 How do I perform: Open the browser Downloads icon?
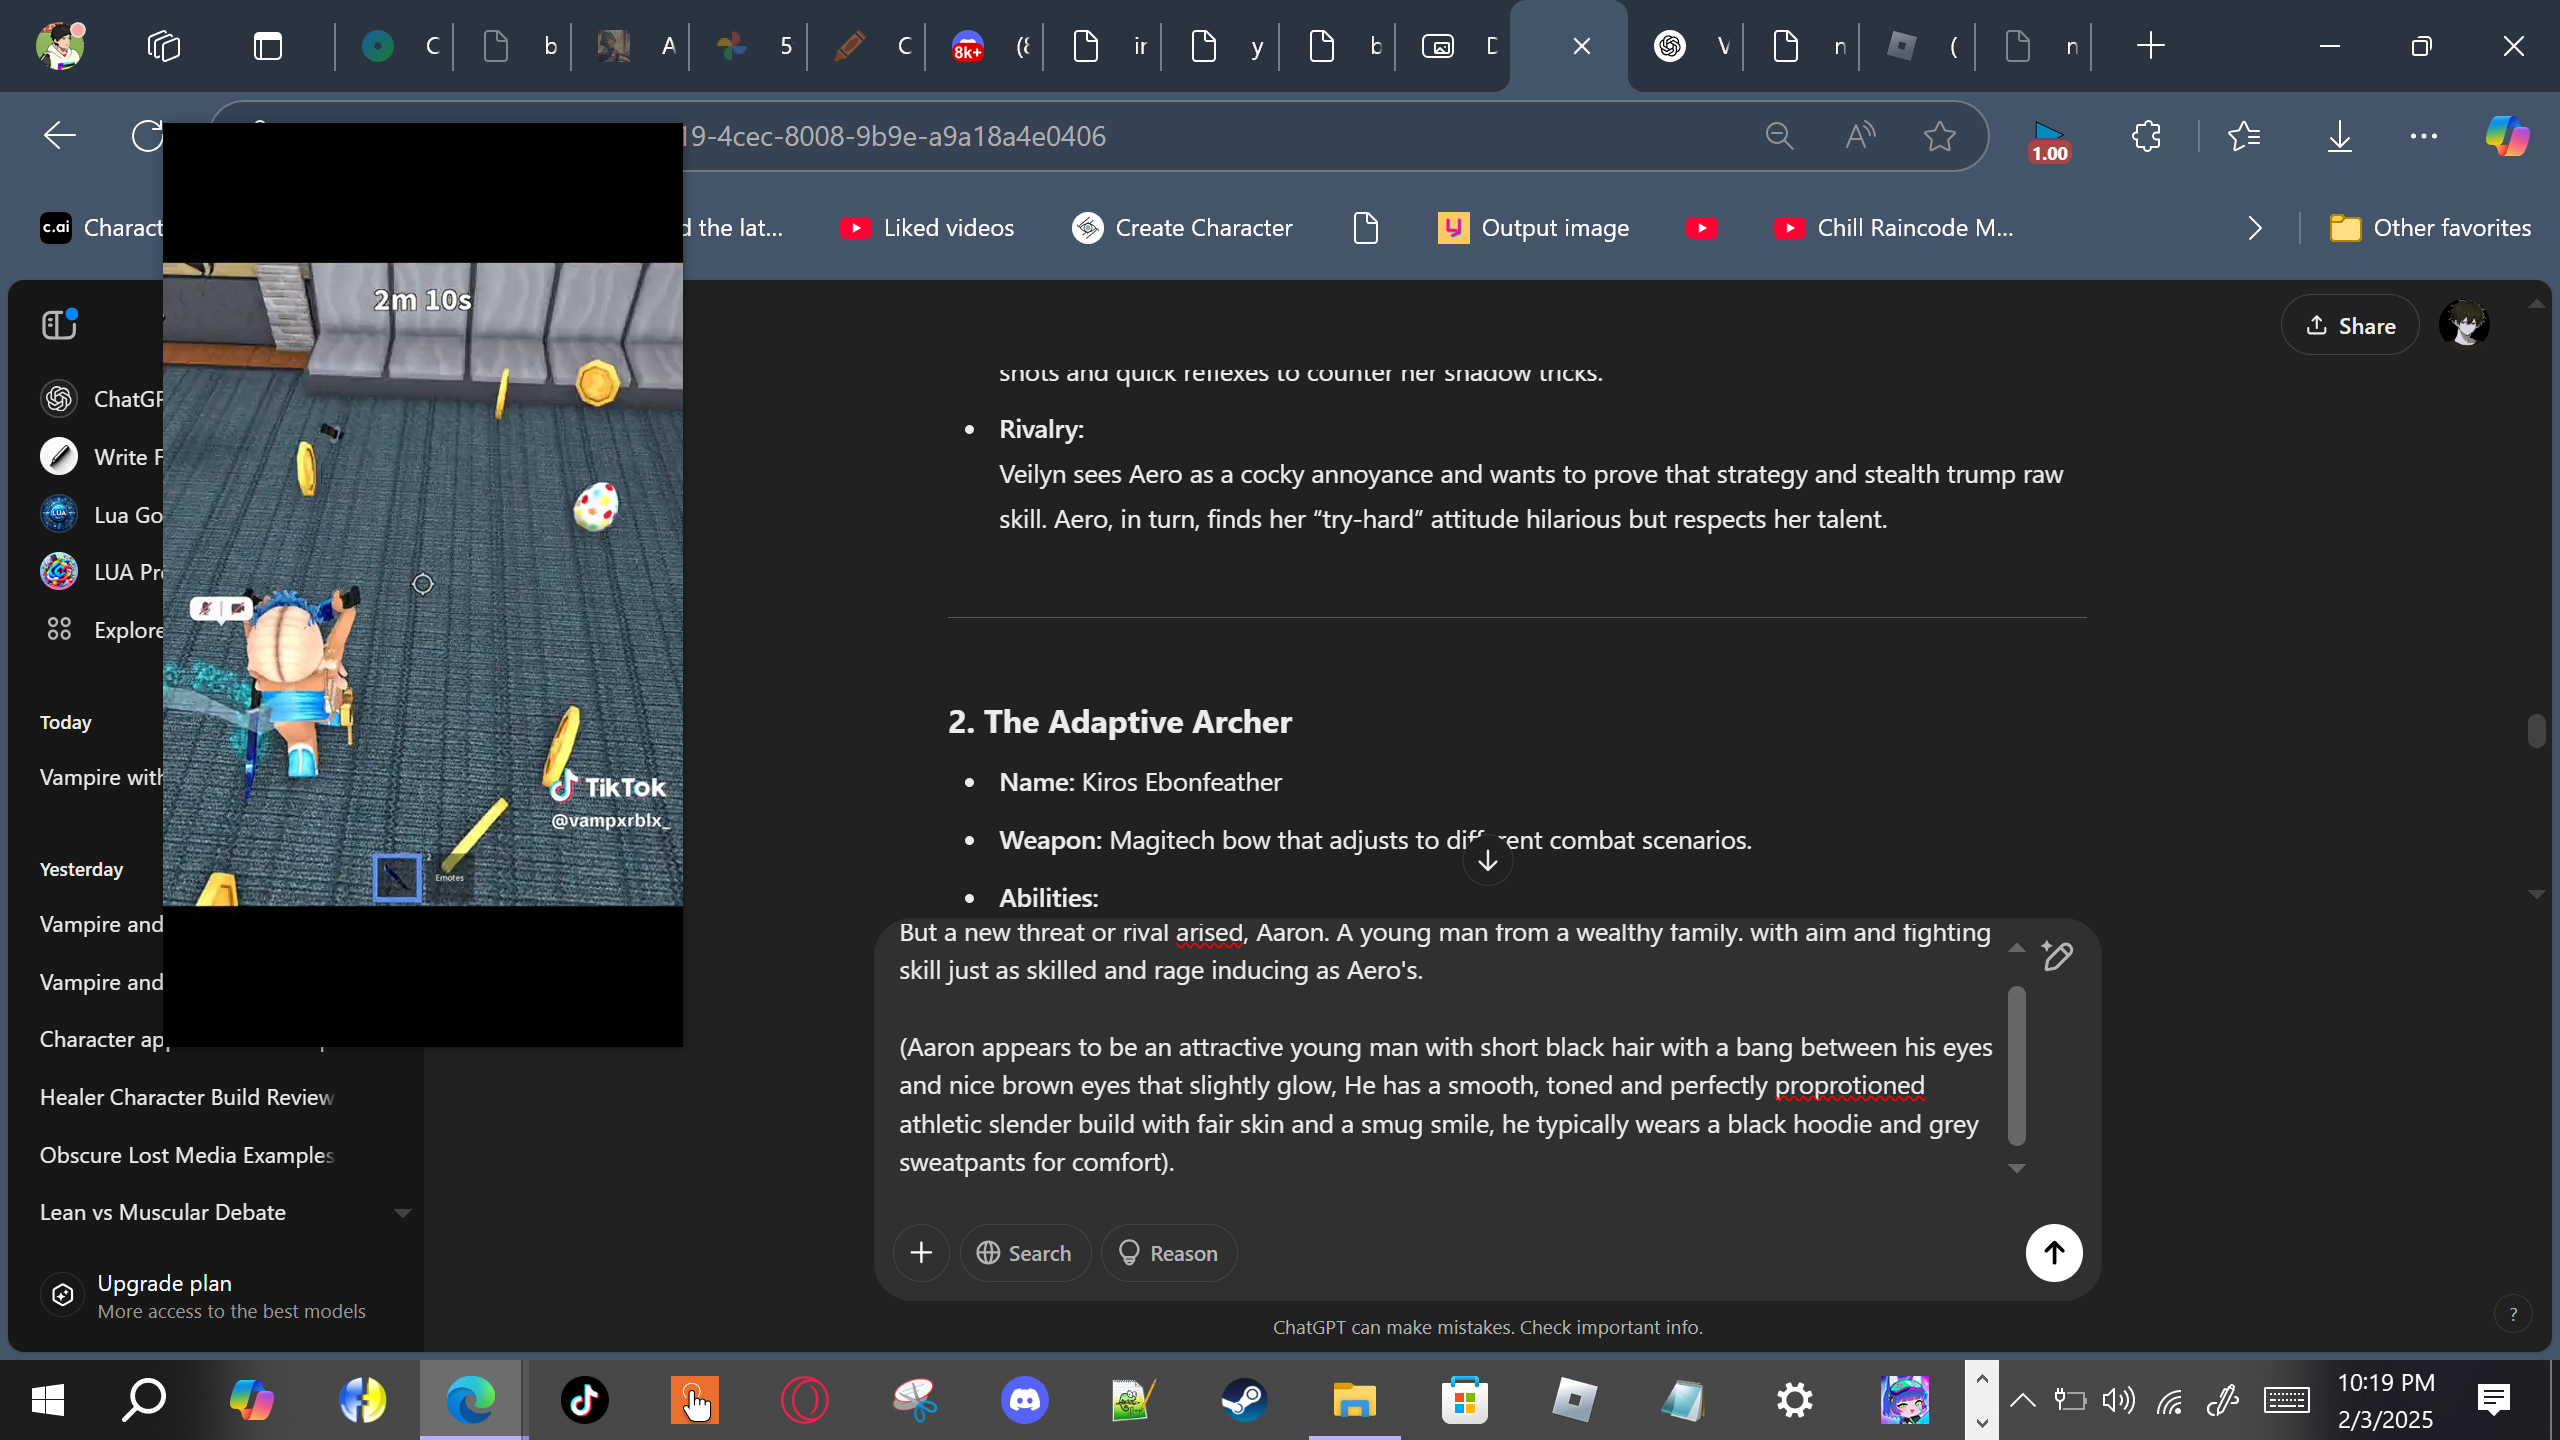[2339, 136]
